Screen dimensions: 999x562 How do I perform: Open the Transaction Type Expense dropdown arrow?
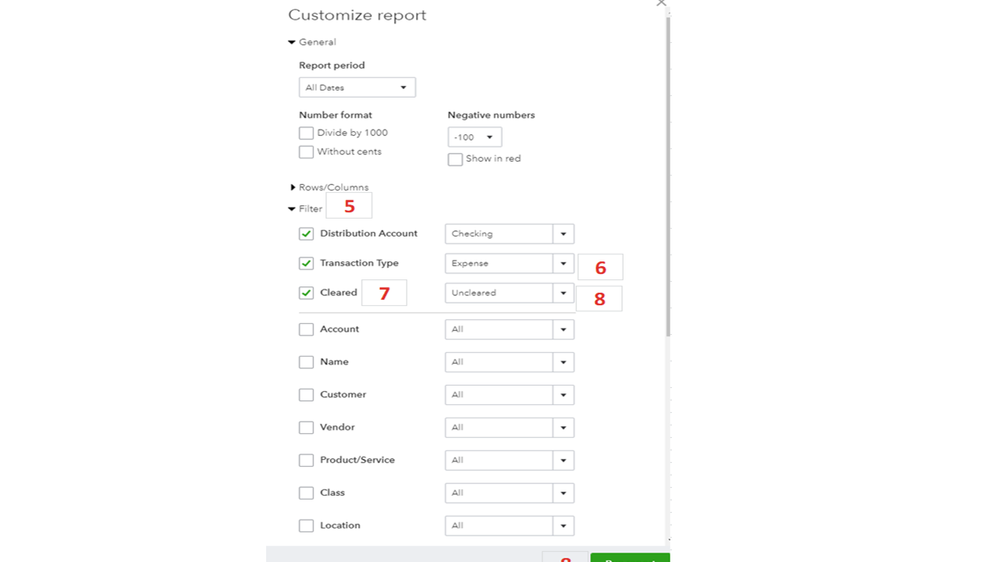click(563, 264)
